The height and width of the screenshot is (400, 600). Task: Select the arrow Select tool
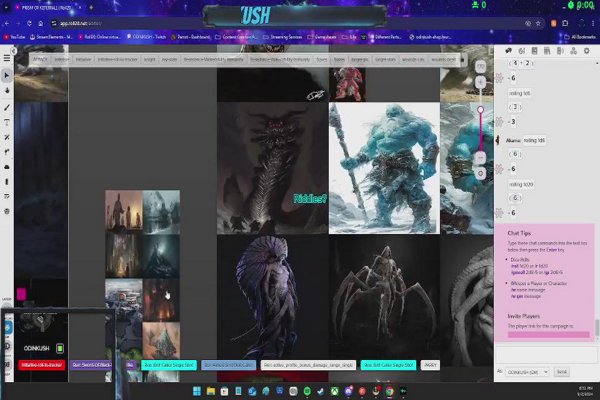7,75
